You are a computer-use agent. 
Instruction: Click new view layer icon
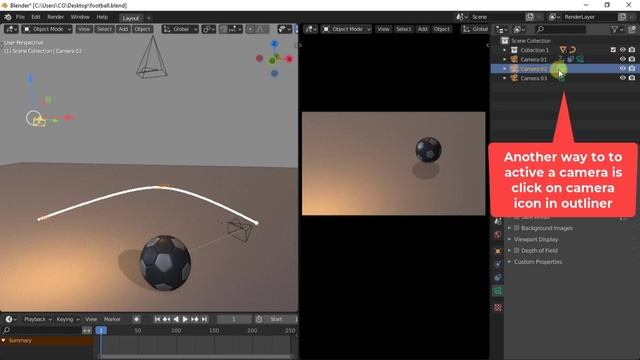(622, 17)
